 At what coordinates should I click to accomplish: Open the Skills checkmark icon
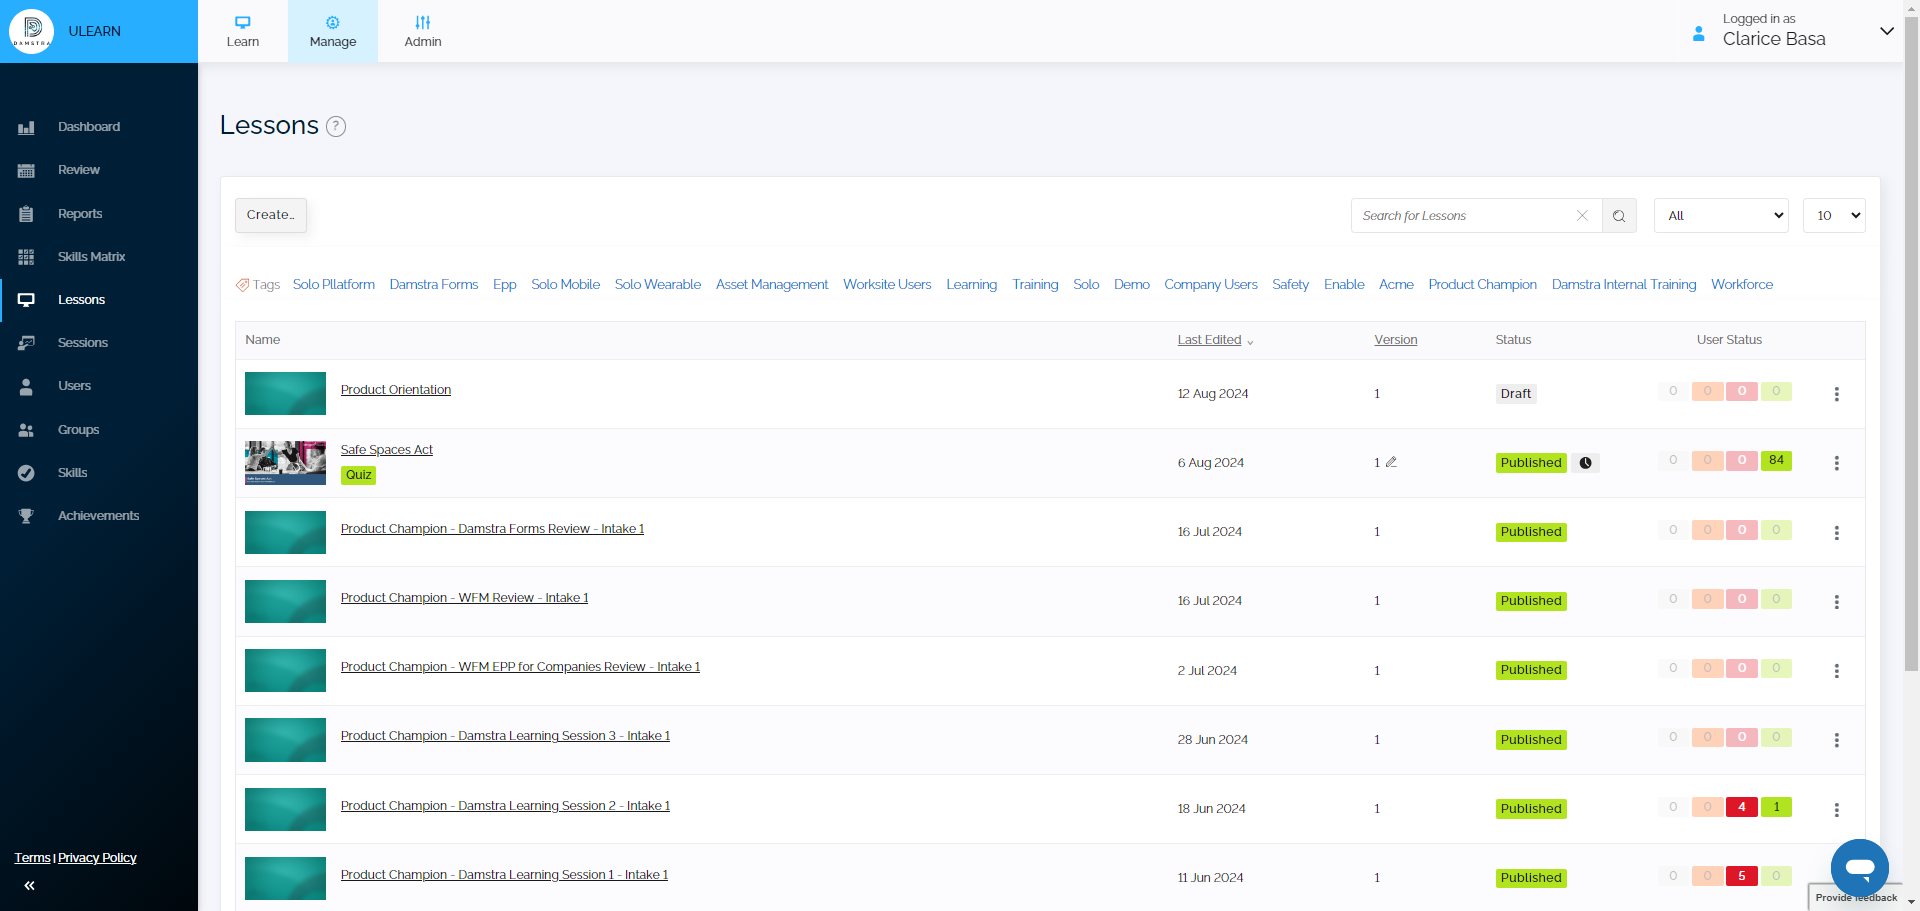[26, 473]
